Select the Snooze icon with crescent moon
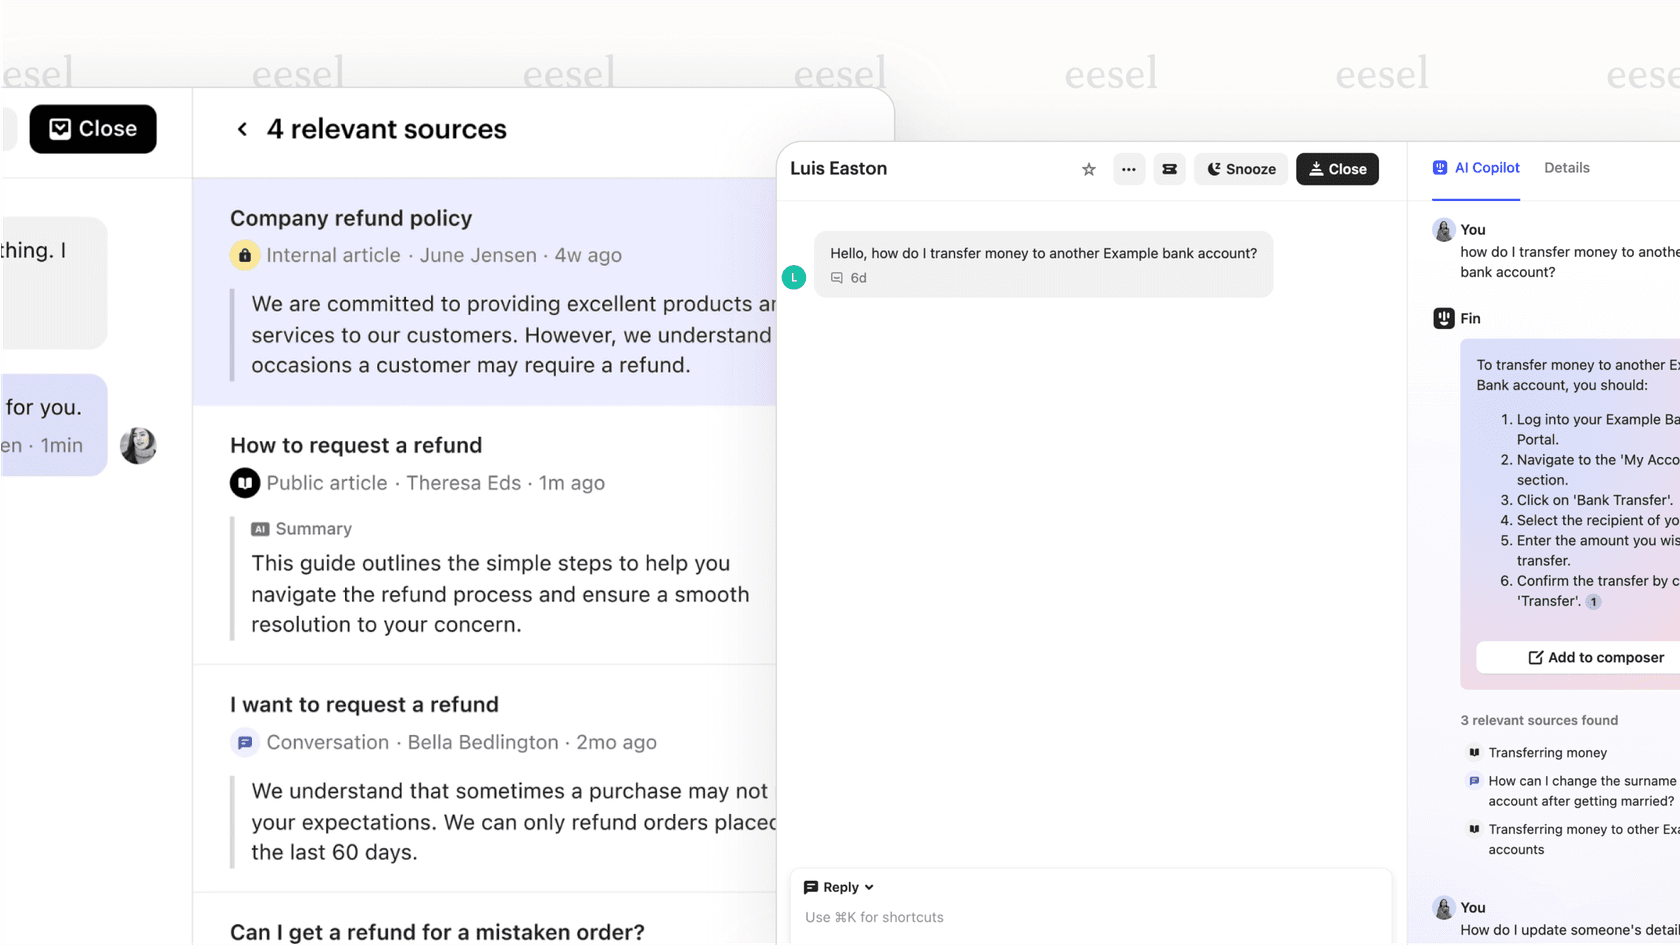This screenshot has width=1680, height=945. [x=1215, y=169]
